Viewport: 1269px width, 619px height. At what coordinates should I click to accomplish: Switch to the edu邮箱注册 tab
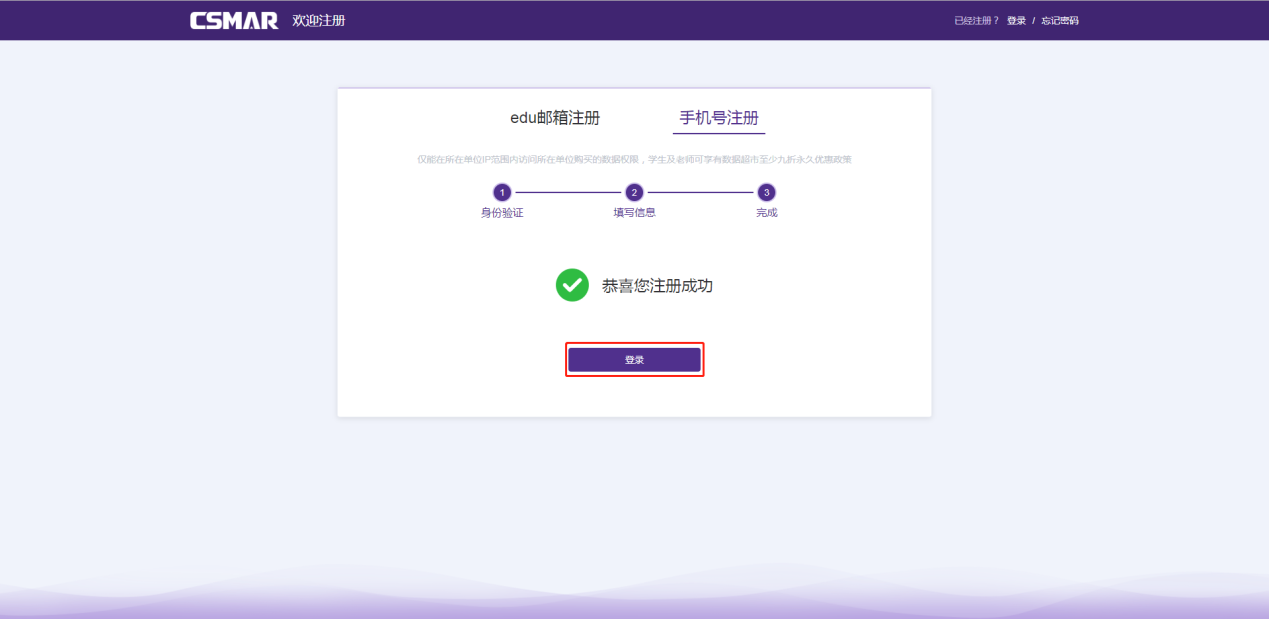(555, 118)
